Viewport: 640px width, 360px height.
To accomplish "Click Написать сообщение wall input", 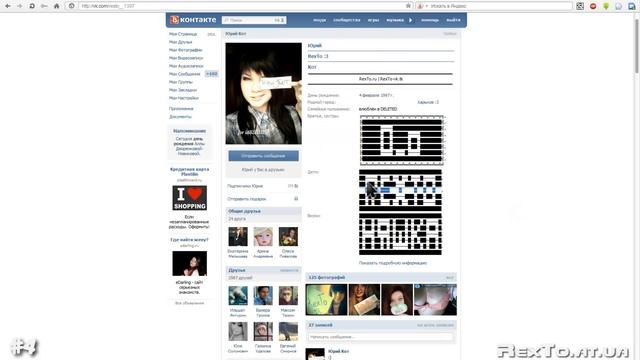I will coord(380,337).
